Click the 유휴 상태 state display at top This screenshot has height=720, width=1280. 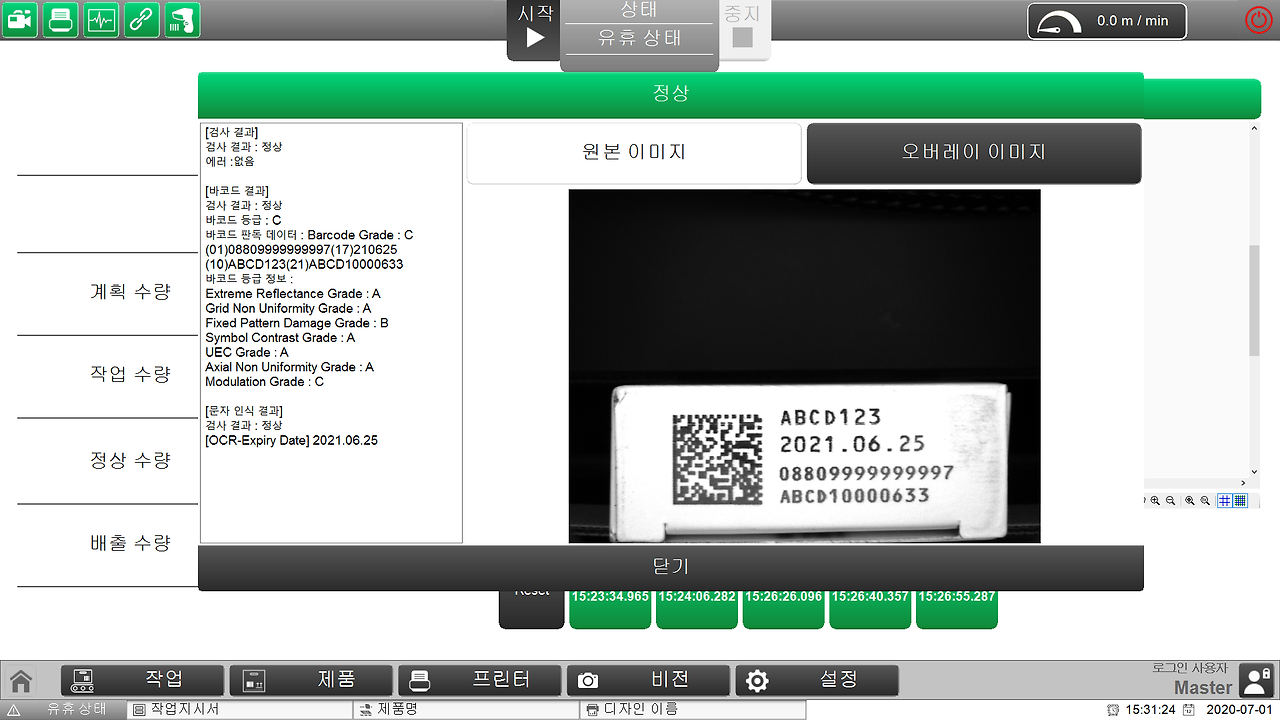[x=639, y=38]
